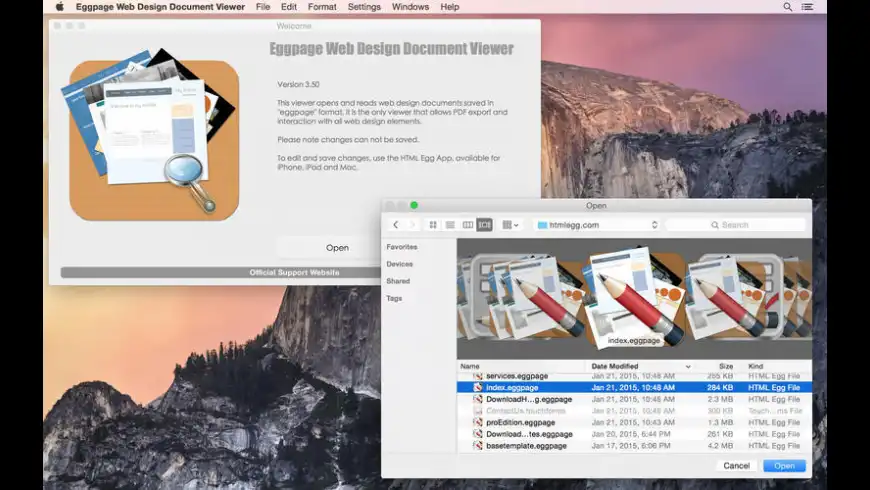The image size is (870, 490).
Task: Click the proEdition.eggpage file icon
Action: click(477, 422)
